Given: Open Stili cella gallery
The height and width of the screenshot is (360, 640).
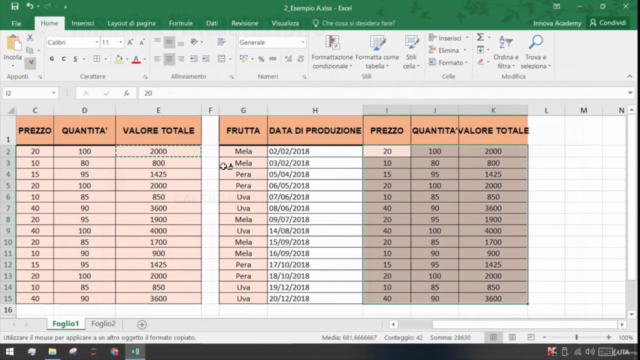Looking at the screenshot, I should click(x=411, y=52).
